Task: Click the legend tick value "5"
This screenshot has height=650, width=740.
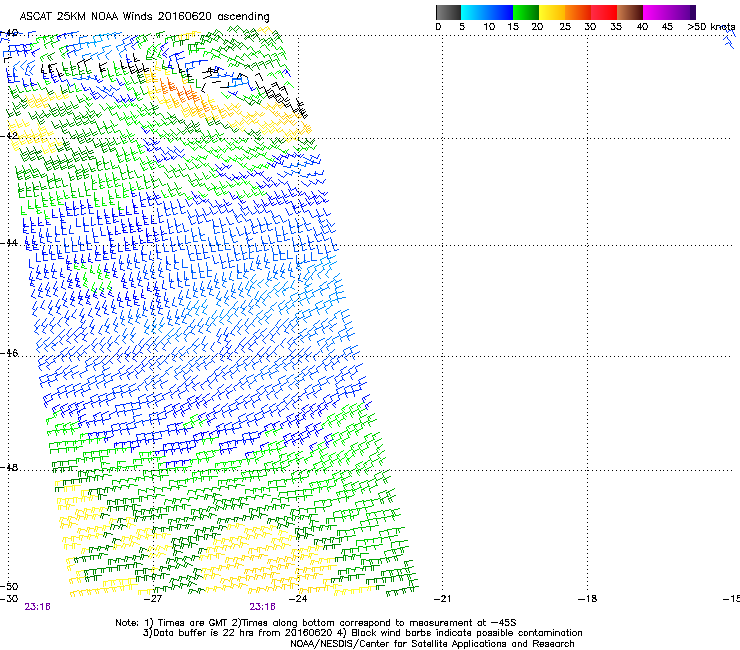Action: (462, 27)
